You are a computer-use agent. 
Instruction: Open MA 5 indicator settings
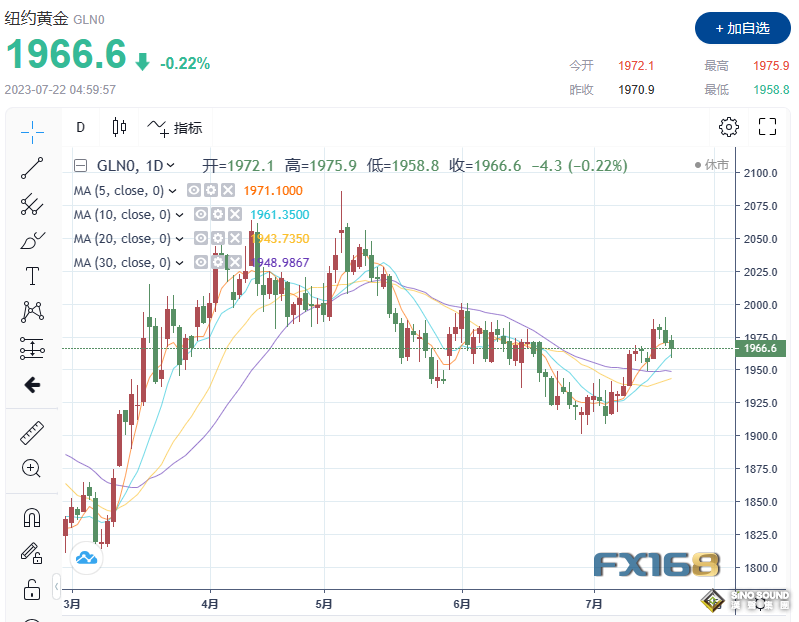211,191
